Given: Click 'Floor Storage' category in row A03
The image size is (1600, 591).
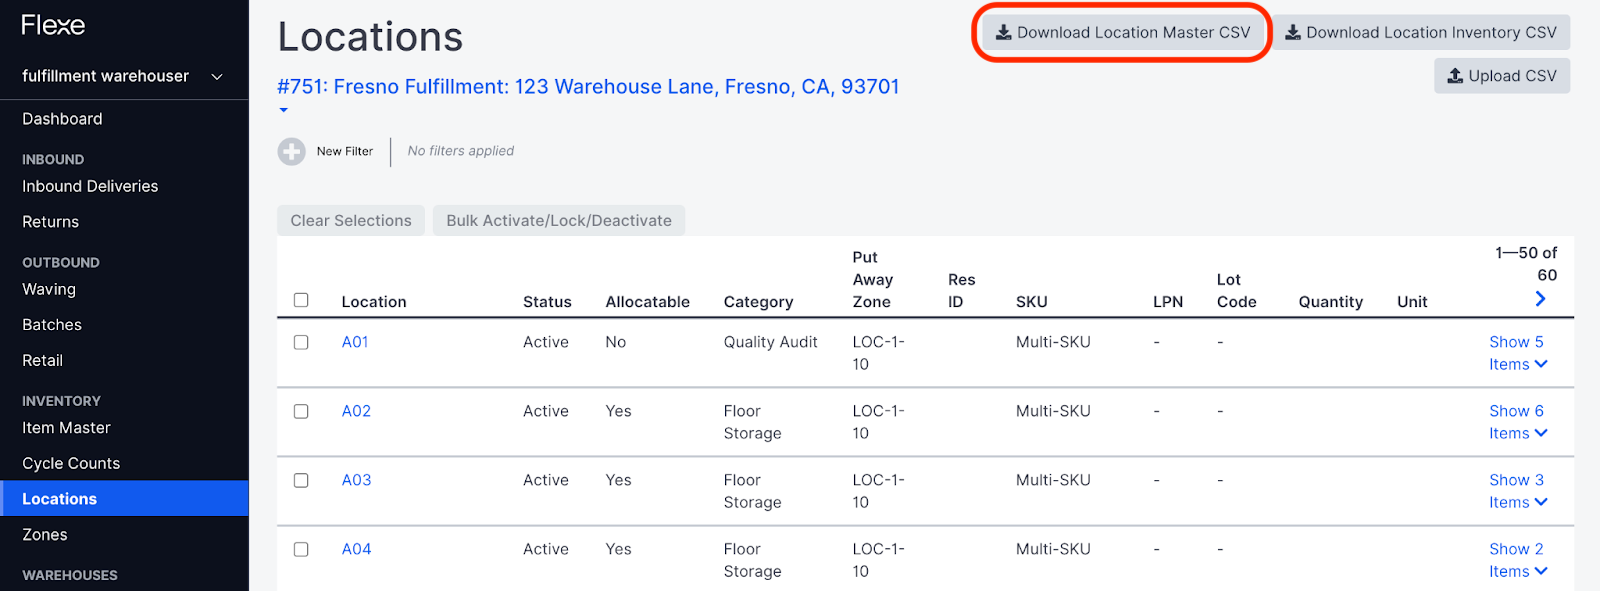Looking at the screenshot, I should [x=752, y=491].
